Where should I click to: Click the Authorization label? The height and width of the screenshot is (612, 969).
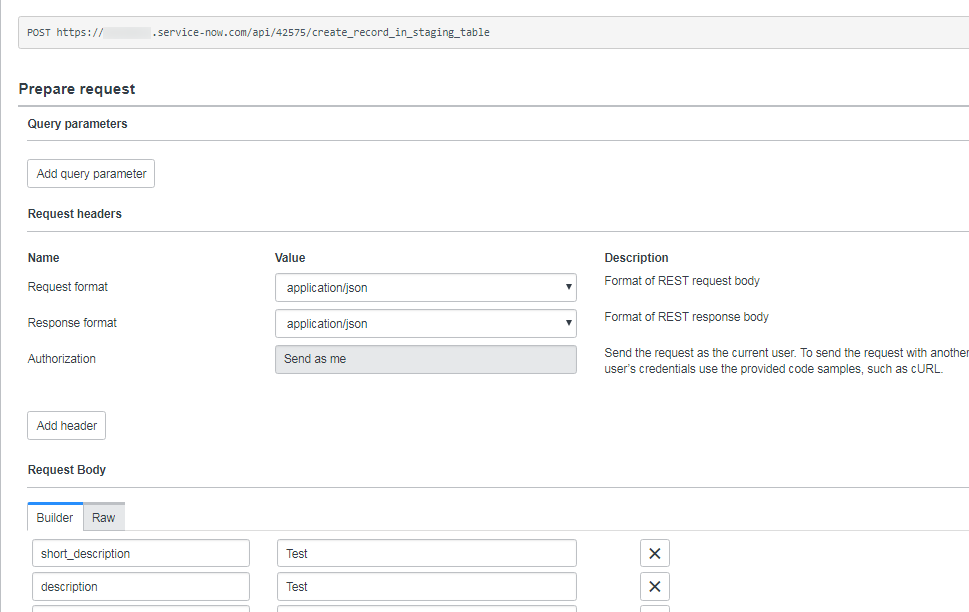click(62, 359)
